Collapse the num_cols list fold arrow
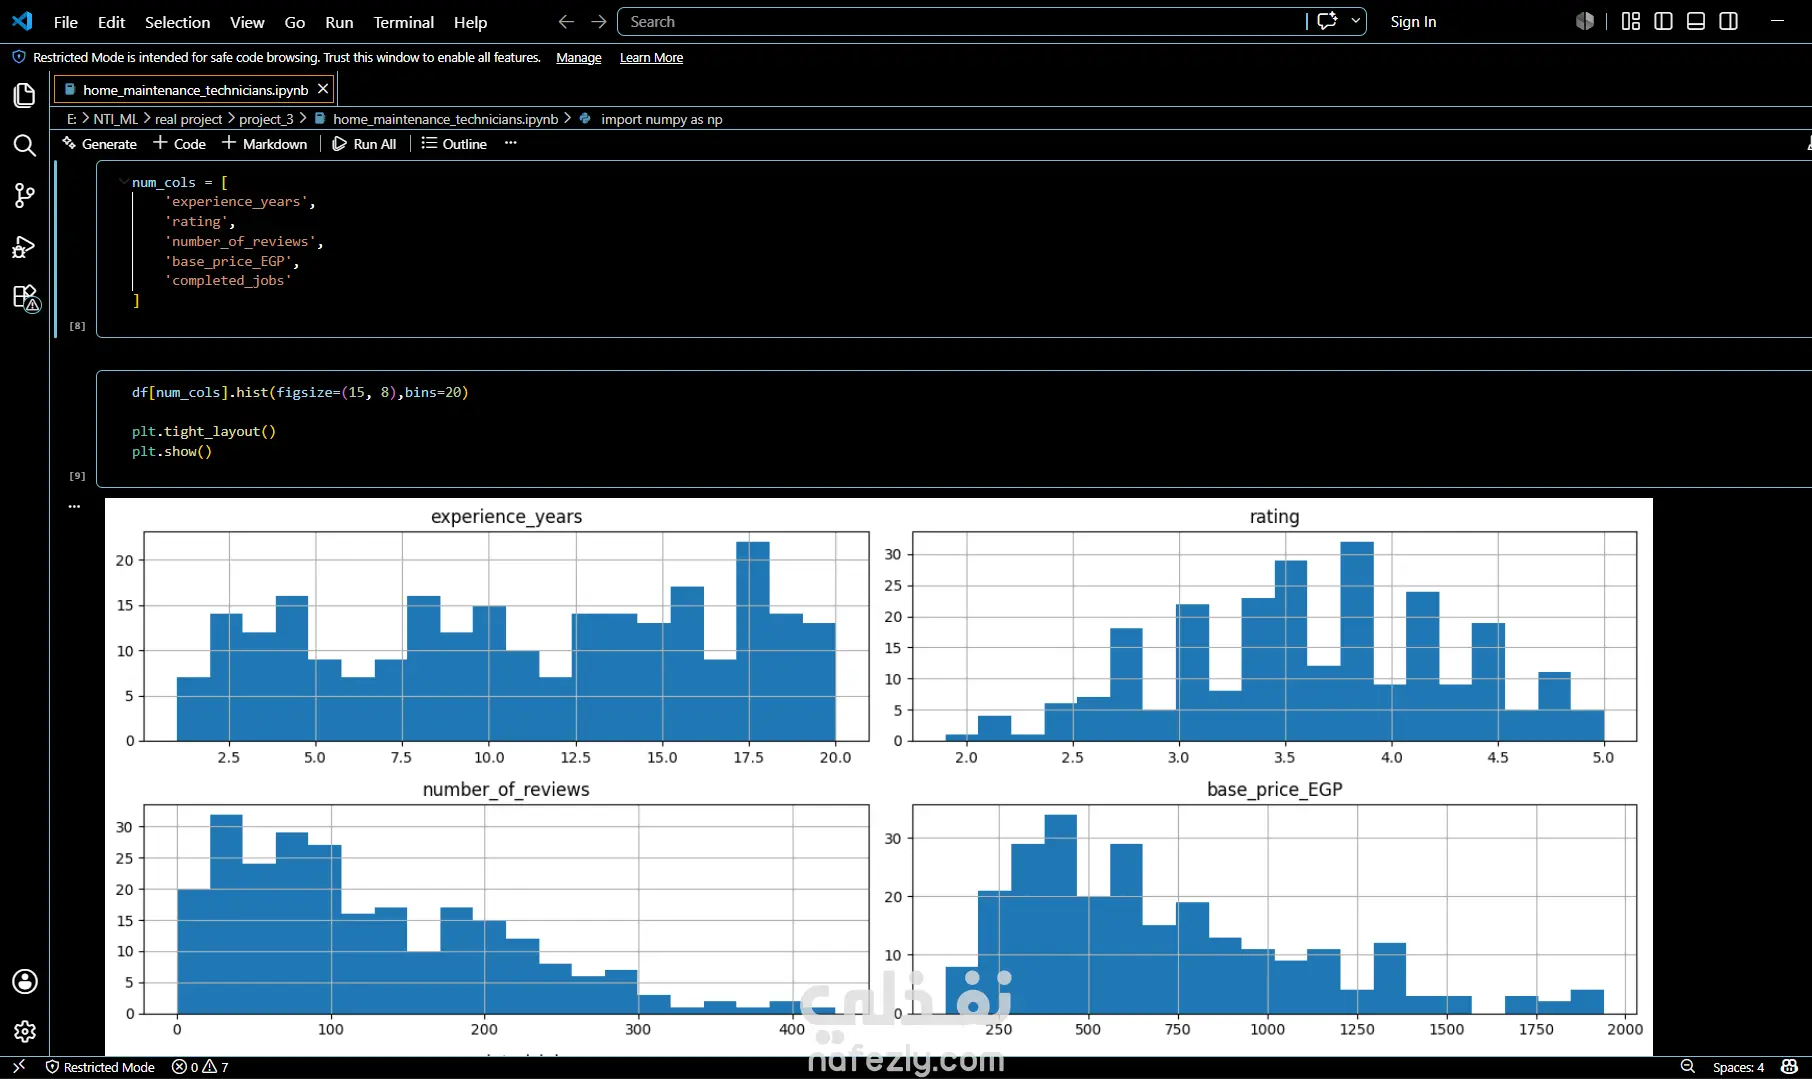The image size is (1812, 1079). [123, 182]
